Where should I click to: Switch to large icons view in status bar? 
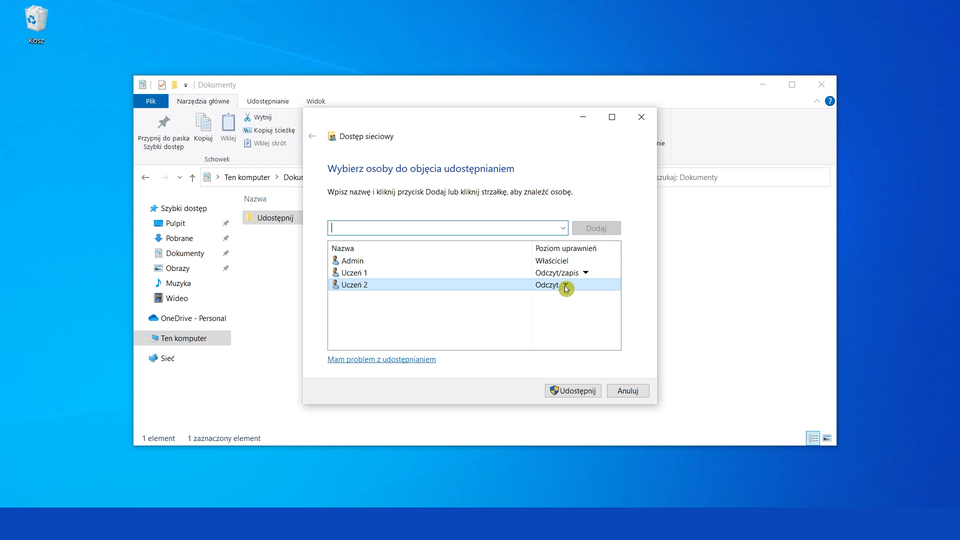[x=827, y=438]
